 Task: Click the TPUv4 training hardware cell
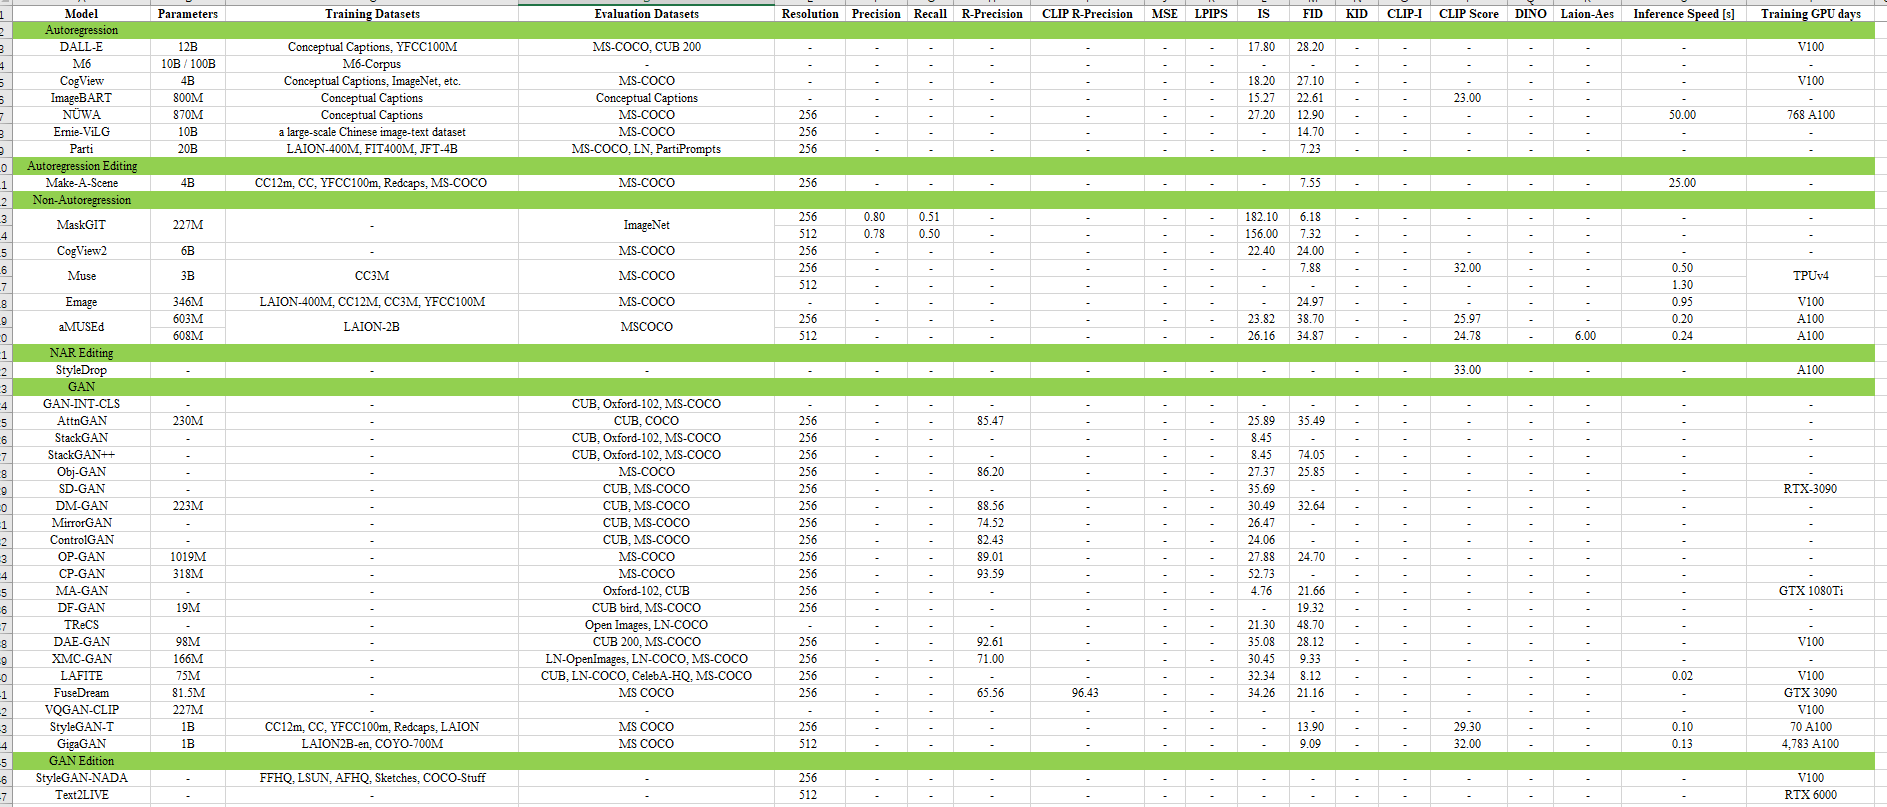pos(1811,276)
